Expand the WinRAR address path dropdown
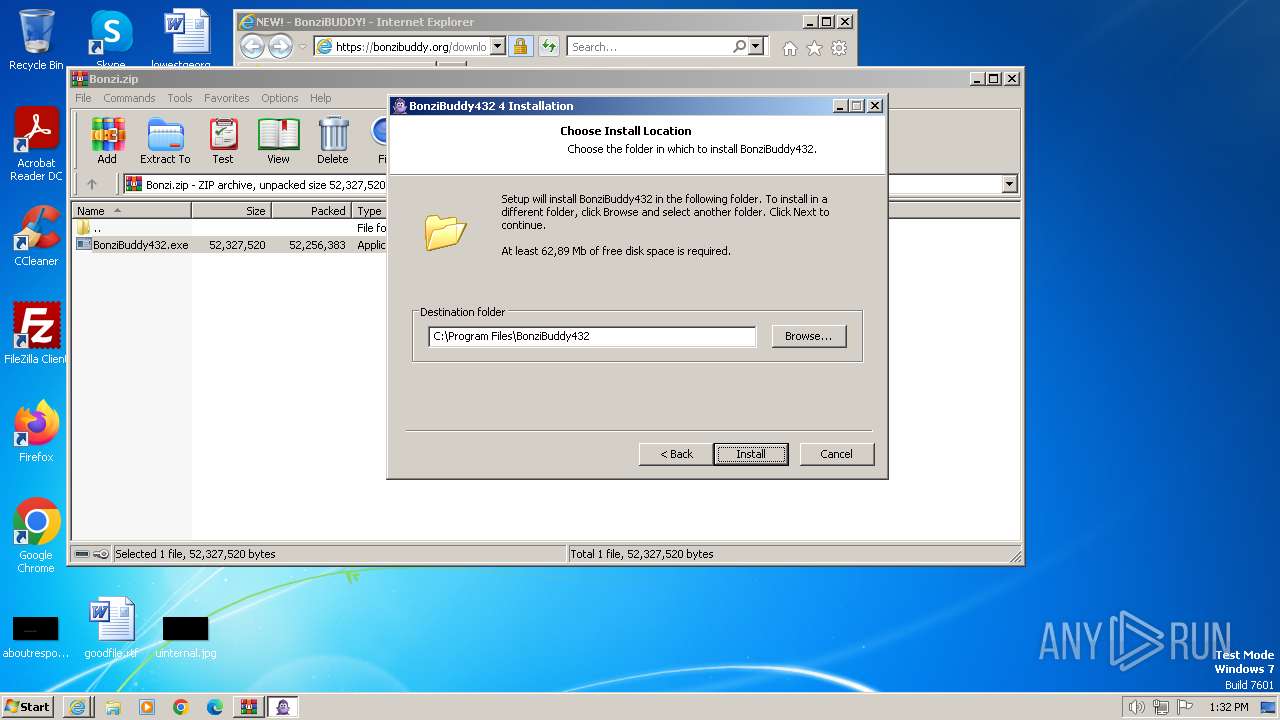 tap(1009, 184)
